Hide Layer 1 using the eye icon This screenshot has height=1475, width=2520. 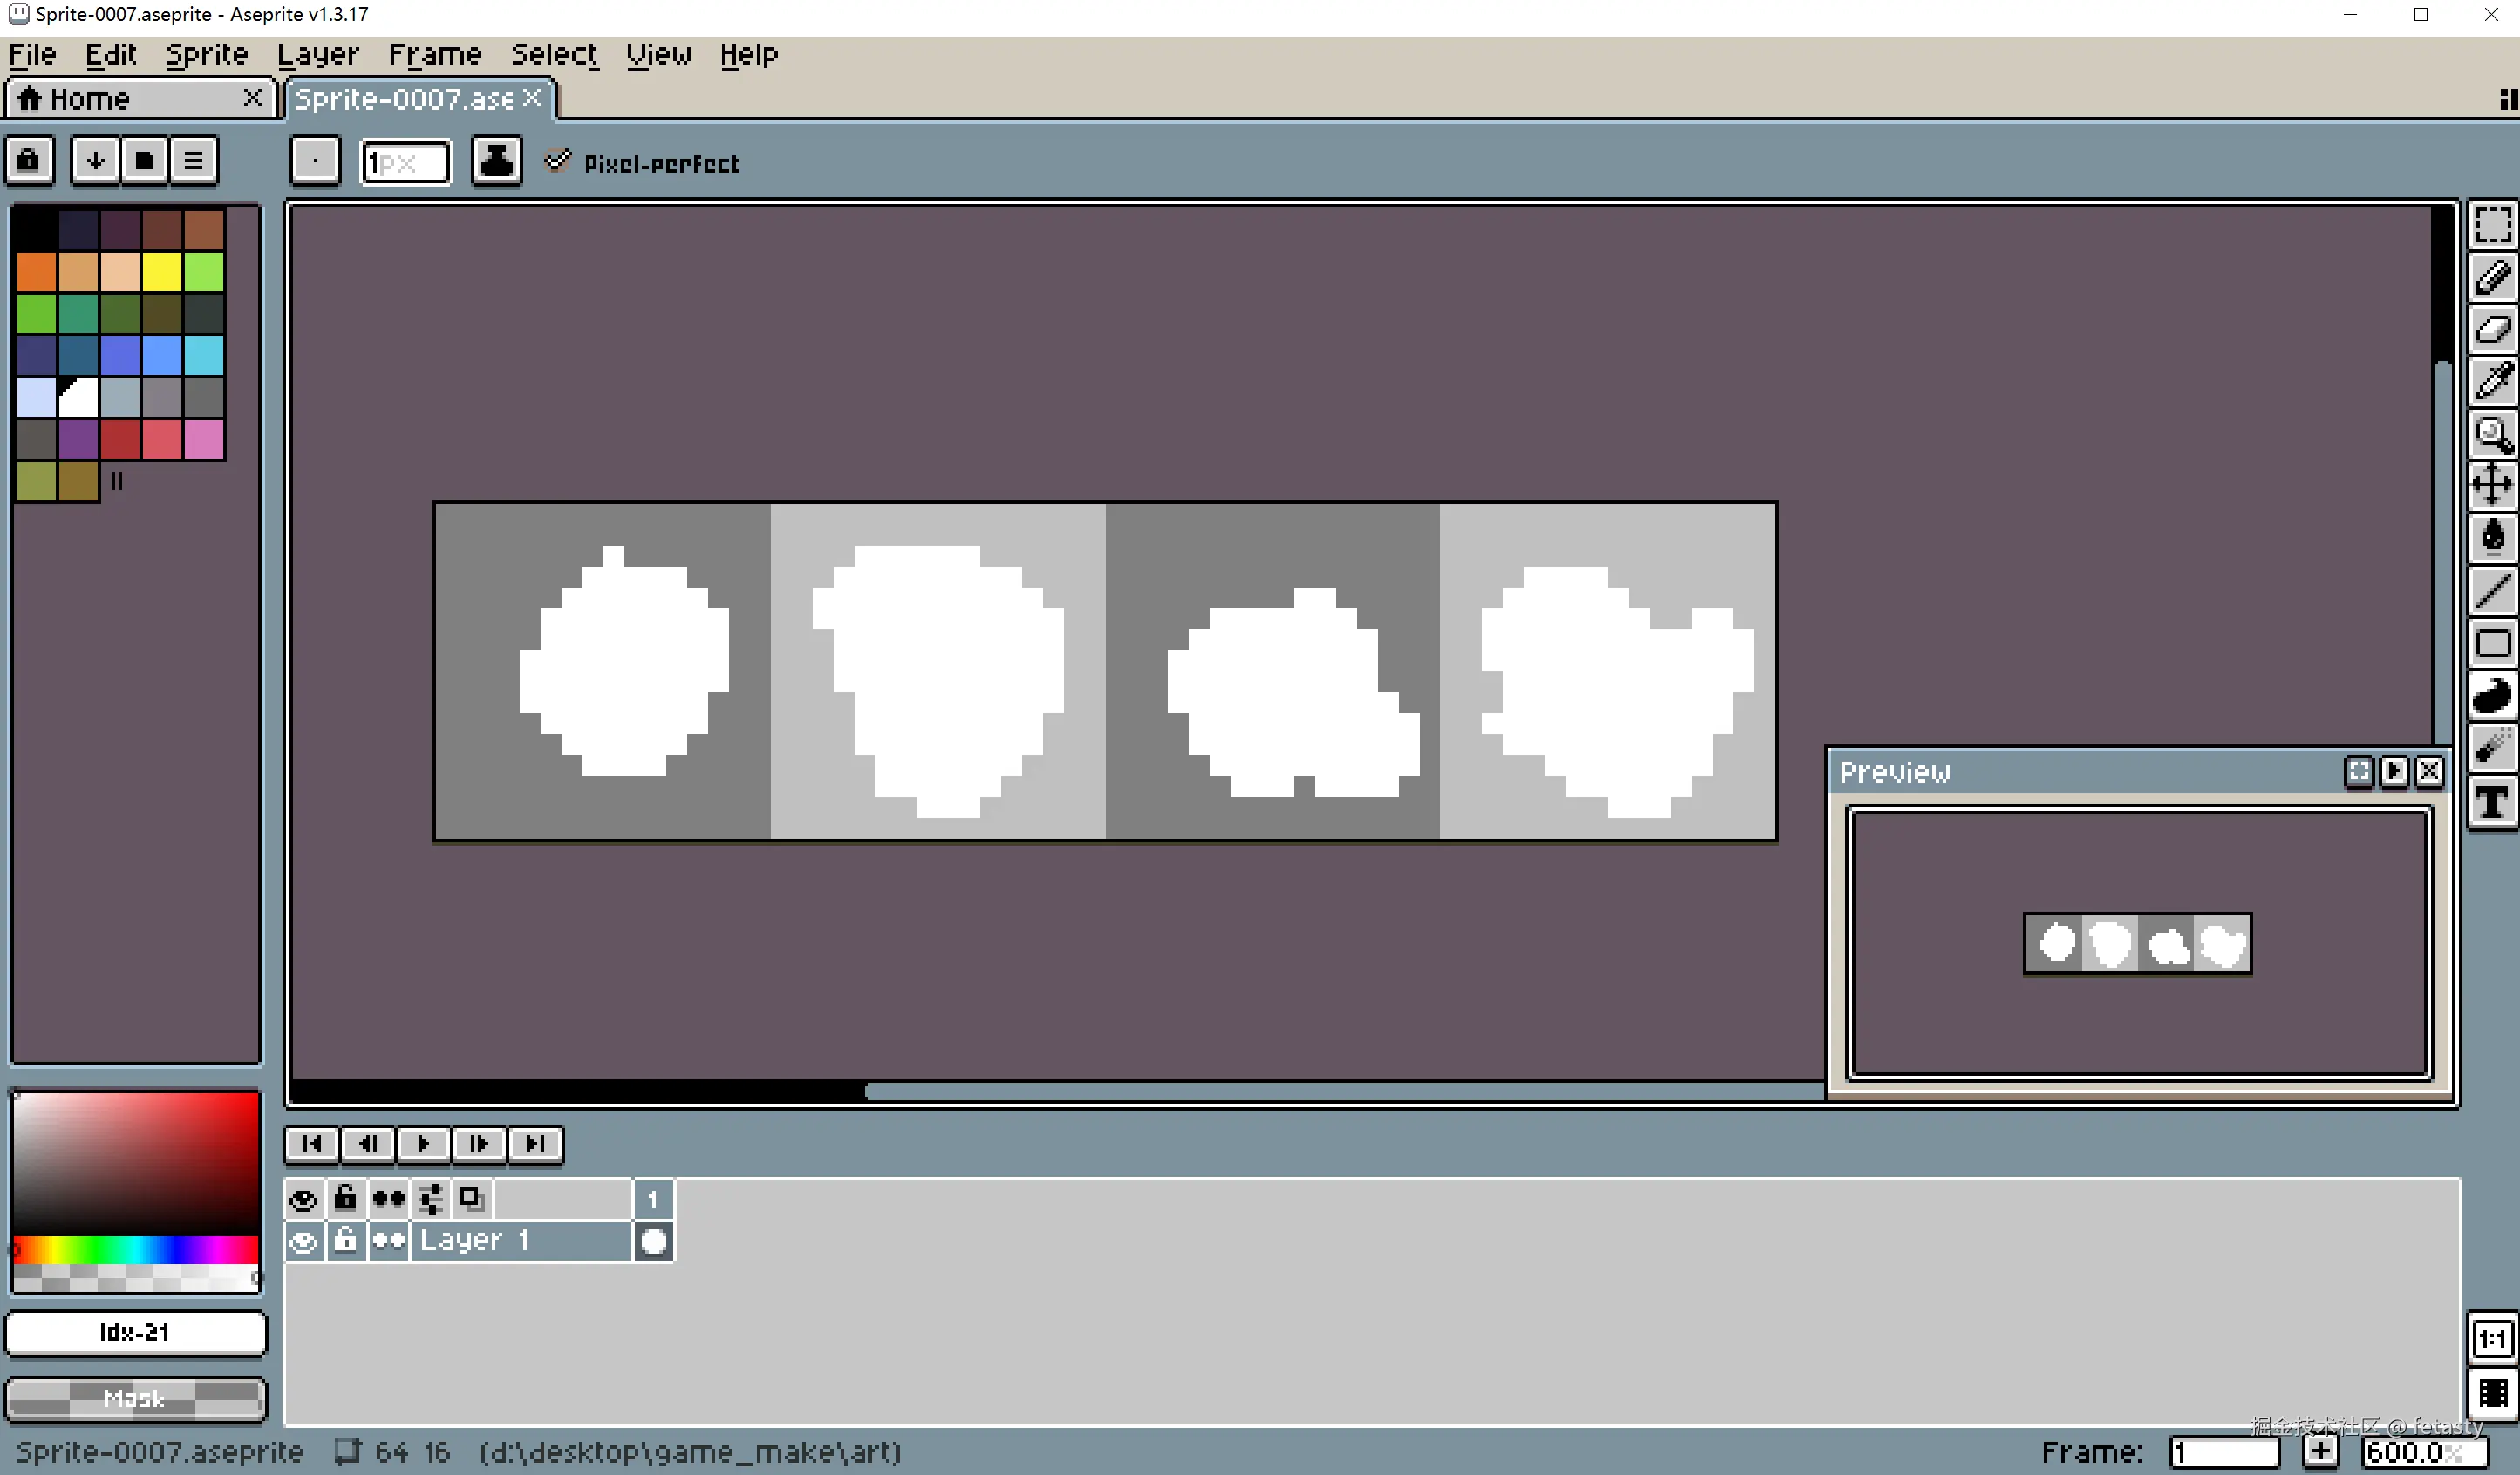304,1241
